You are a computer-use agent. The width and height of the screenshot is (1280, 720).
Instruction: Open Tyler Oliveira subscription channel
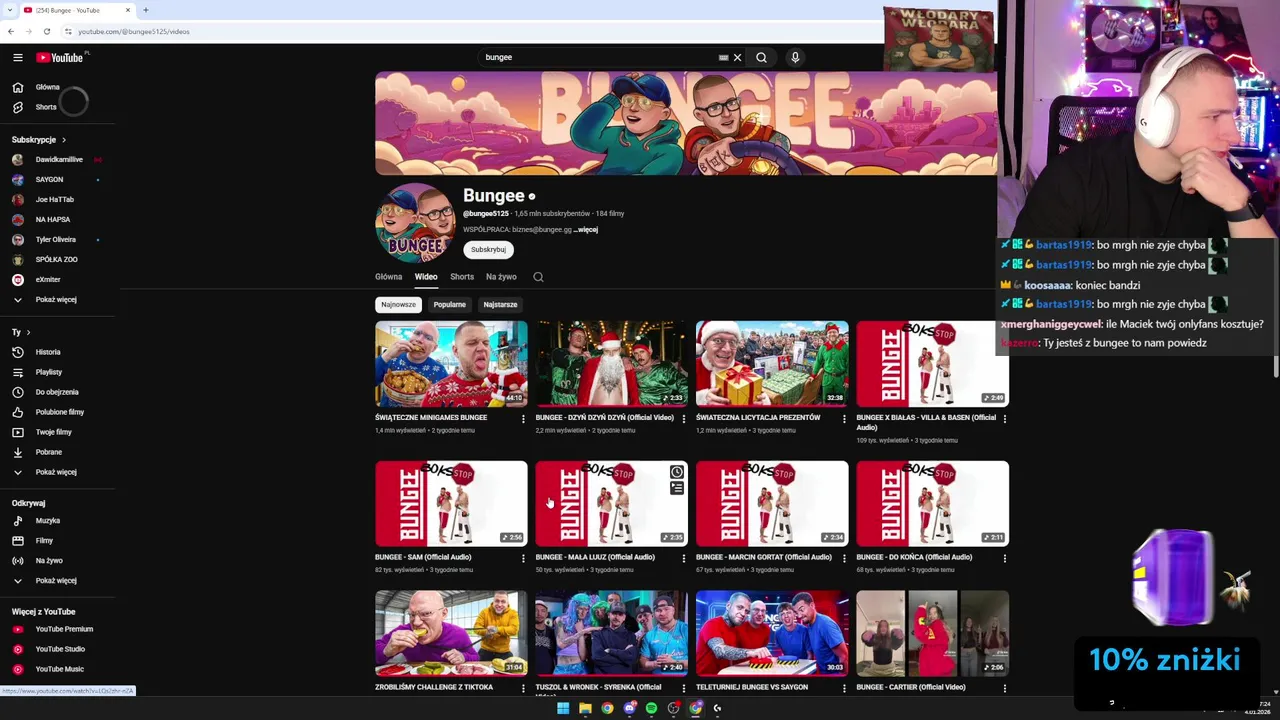tap(57, 239)
